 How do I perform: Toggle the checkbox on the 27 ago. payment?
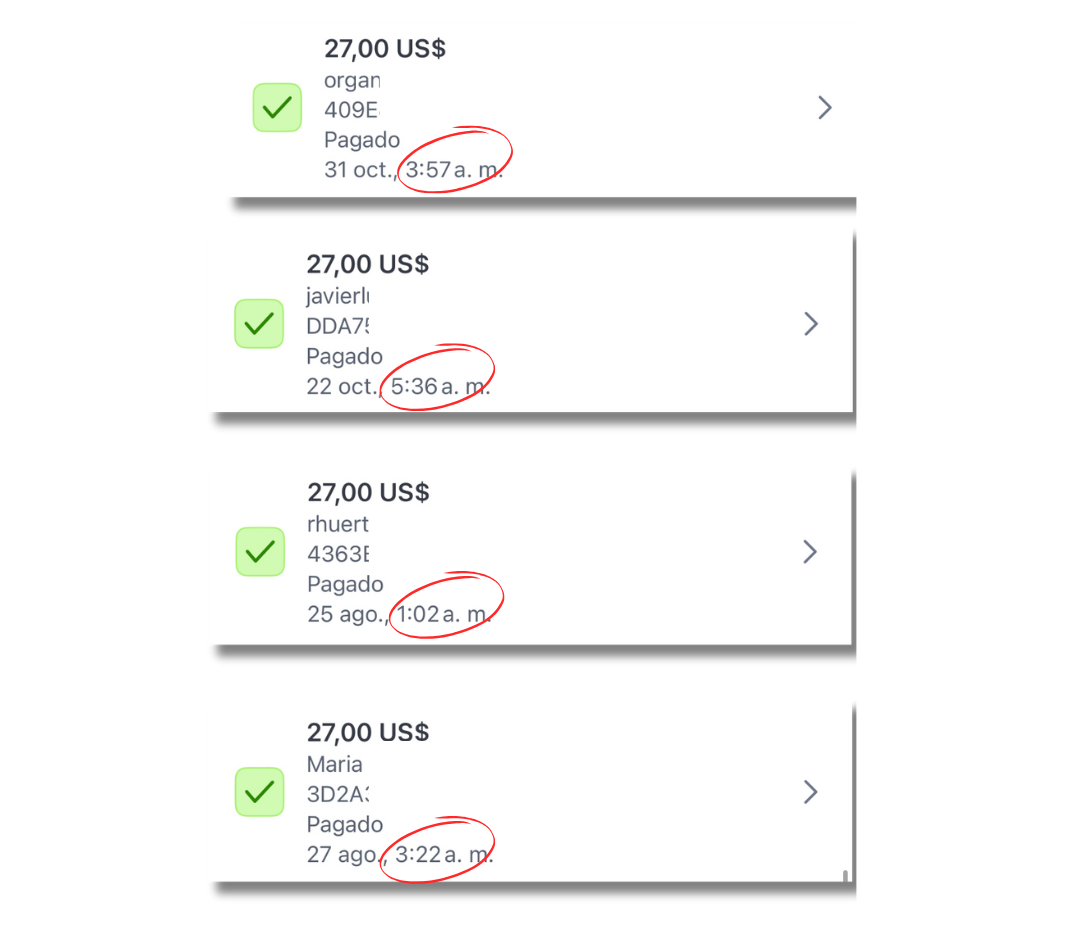coord(259,792)
